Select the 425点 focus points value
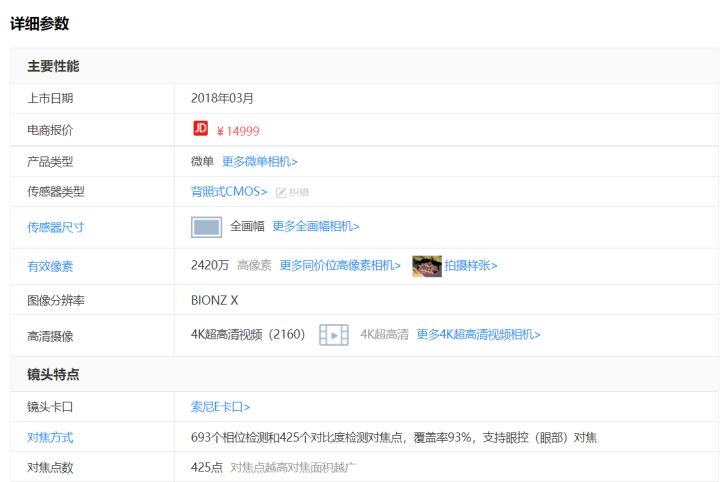 (x=207, y=467)
